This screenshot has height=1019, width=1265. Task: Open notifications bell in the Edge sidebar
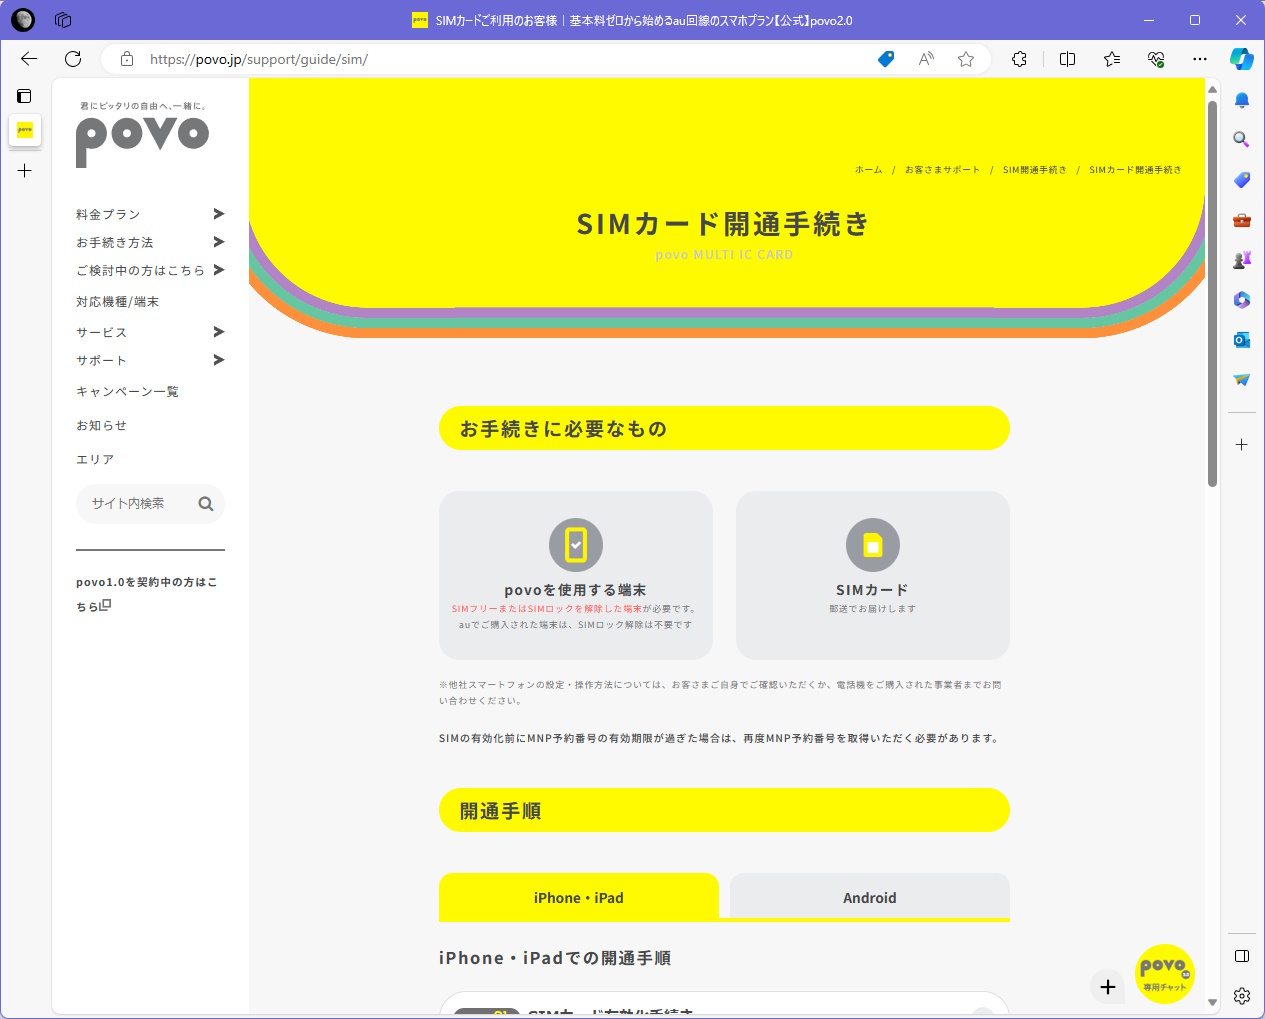(x=1241, y=100)
